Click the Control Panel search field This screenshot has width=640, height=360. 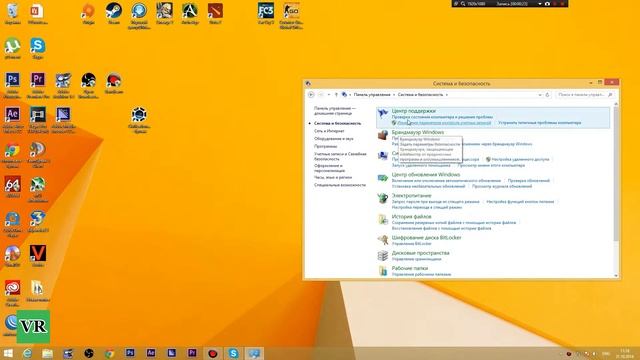584,95
